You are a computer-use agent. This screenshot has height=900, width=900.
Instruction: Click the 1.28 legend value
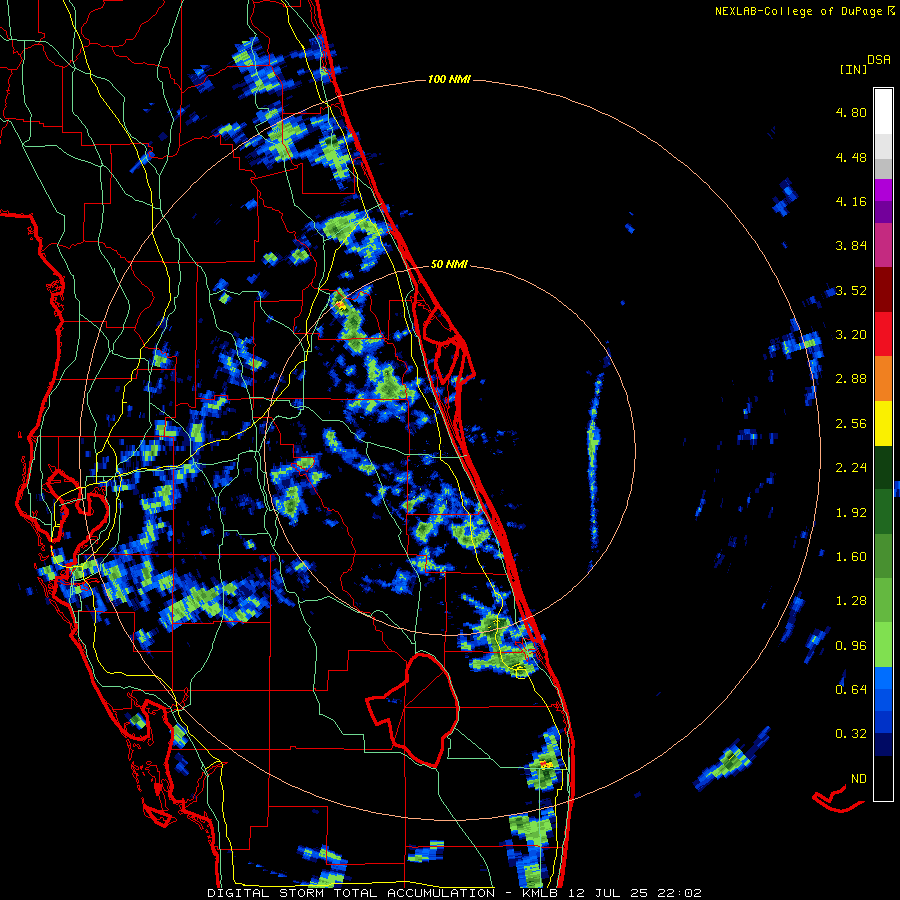tap(851, 601)
